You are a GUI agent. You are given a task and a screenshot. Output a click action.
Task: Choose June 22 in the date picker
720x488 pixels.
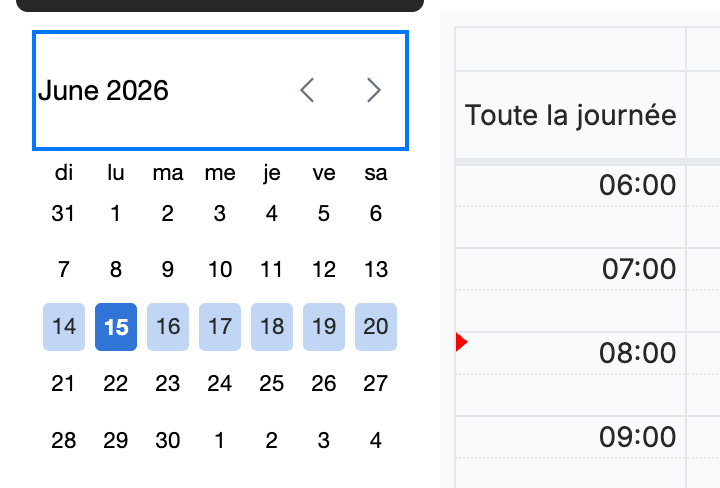click(x=116, y=383)
